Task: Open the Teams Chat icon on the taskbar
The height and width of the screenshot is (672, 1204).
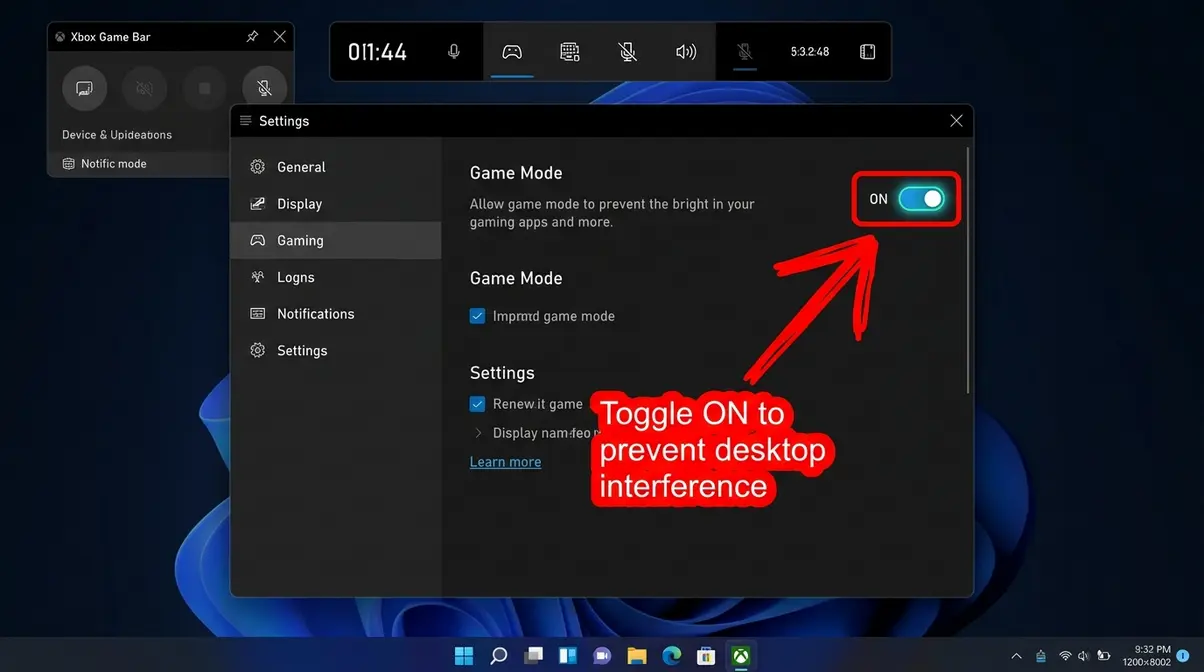Action: [602, 656]
